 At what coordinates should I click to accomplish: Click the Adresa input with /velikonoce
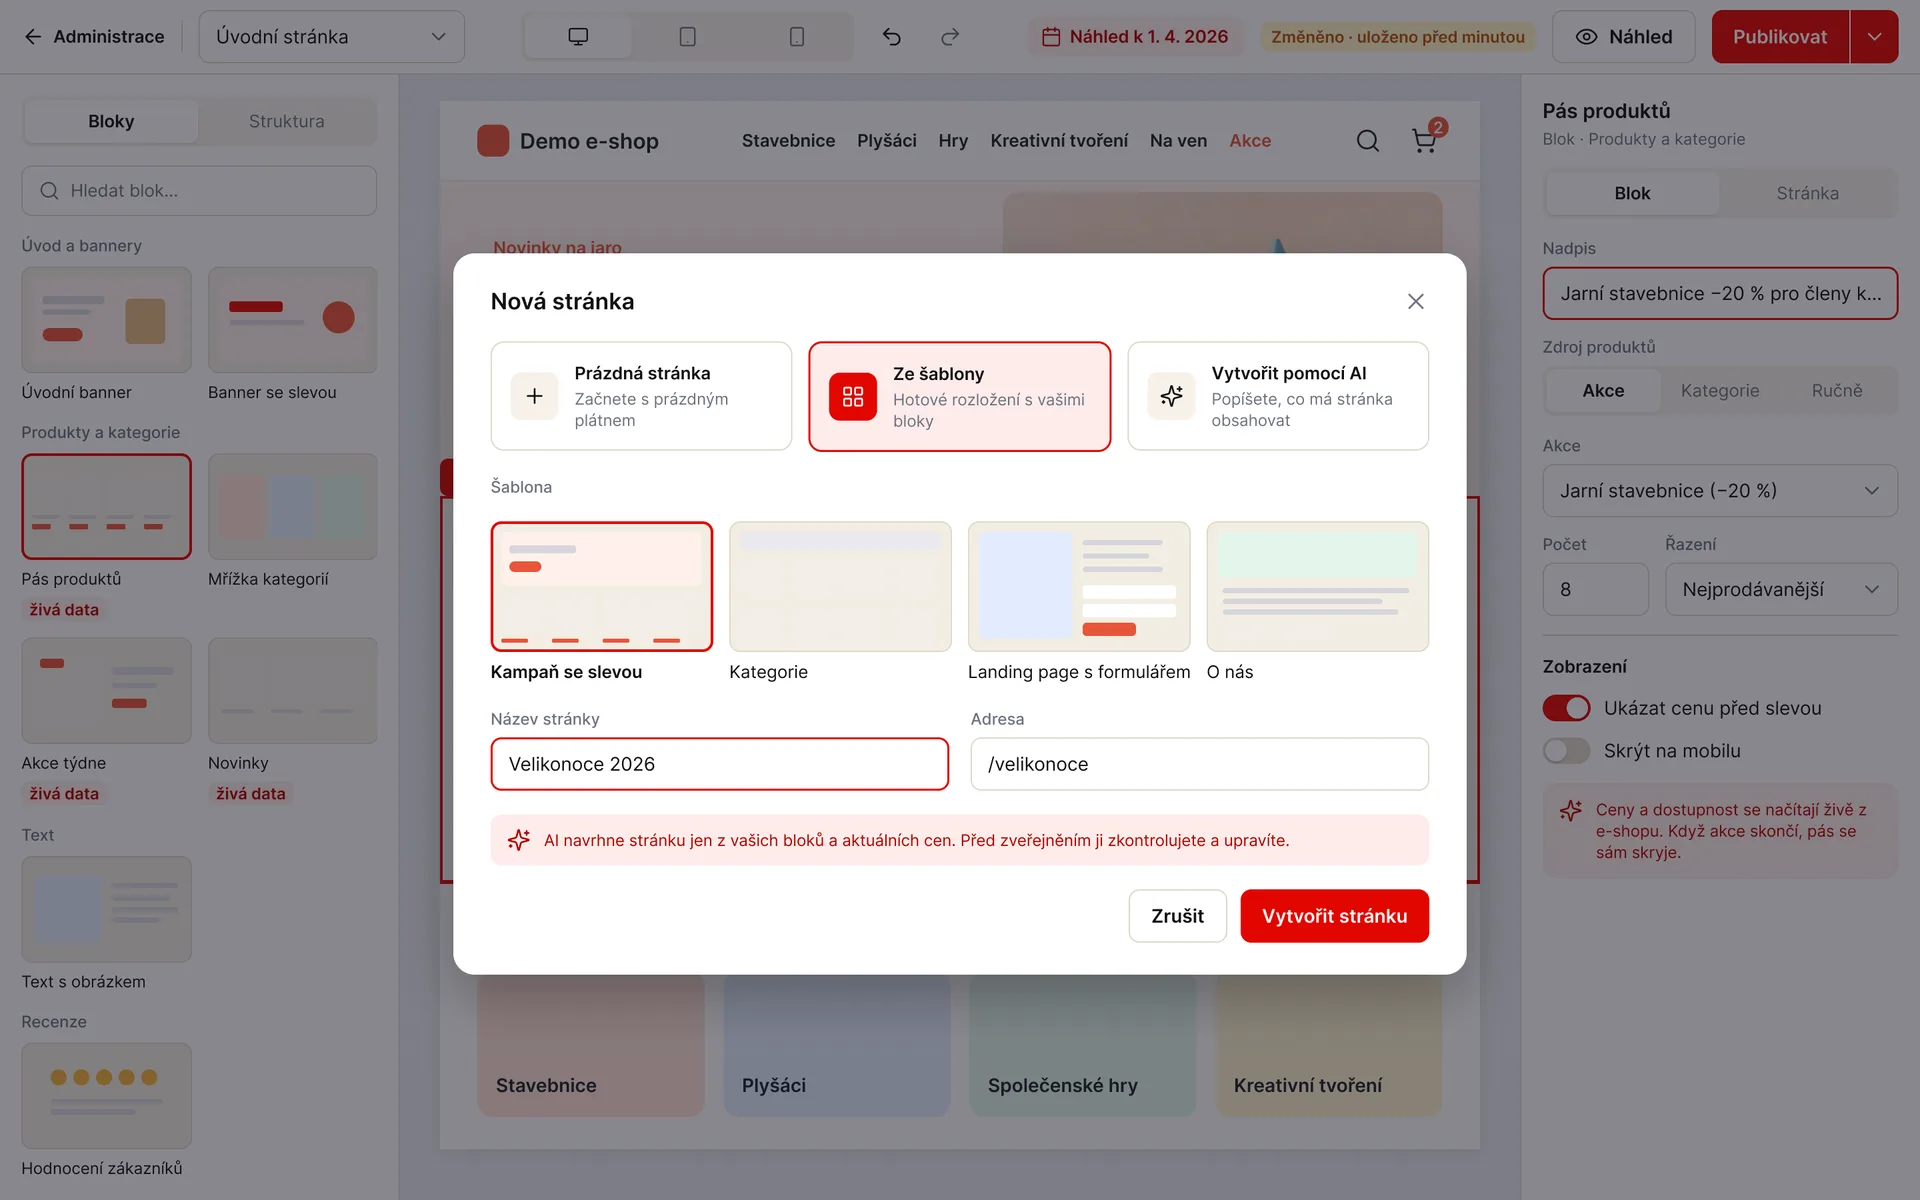pos(1199,764)
